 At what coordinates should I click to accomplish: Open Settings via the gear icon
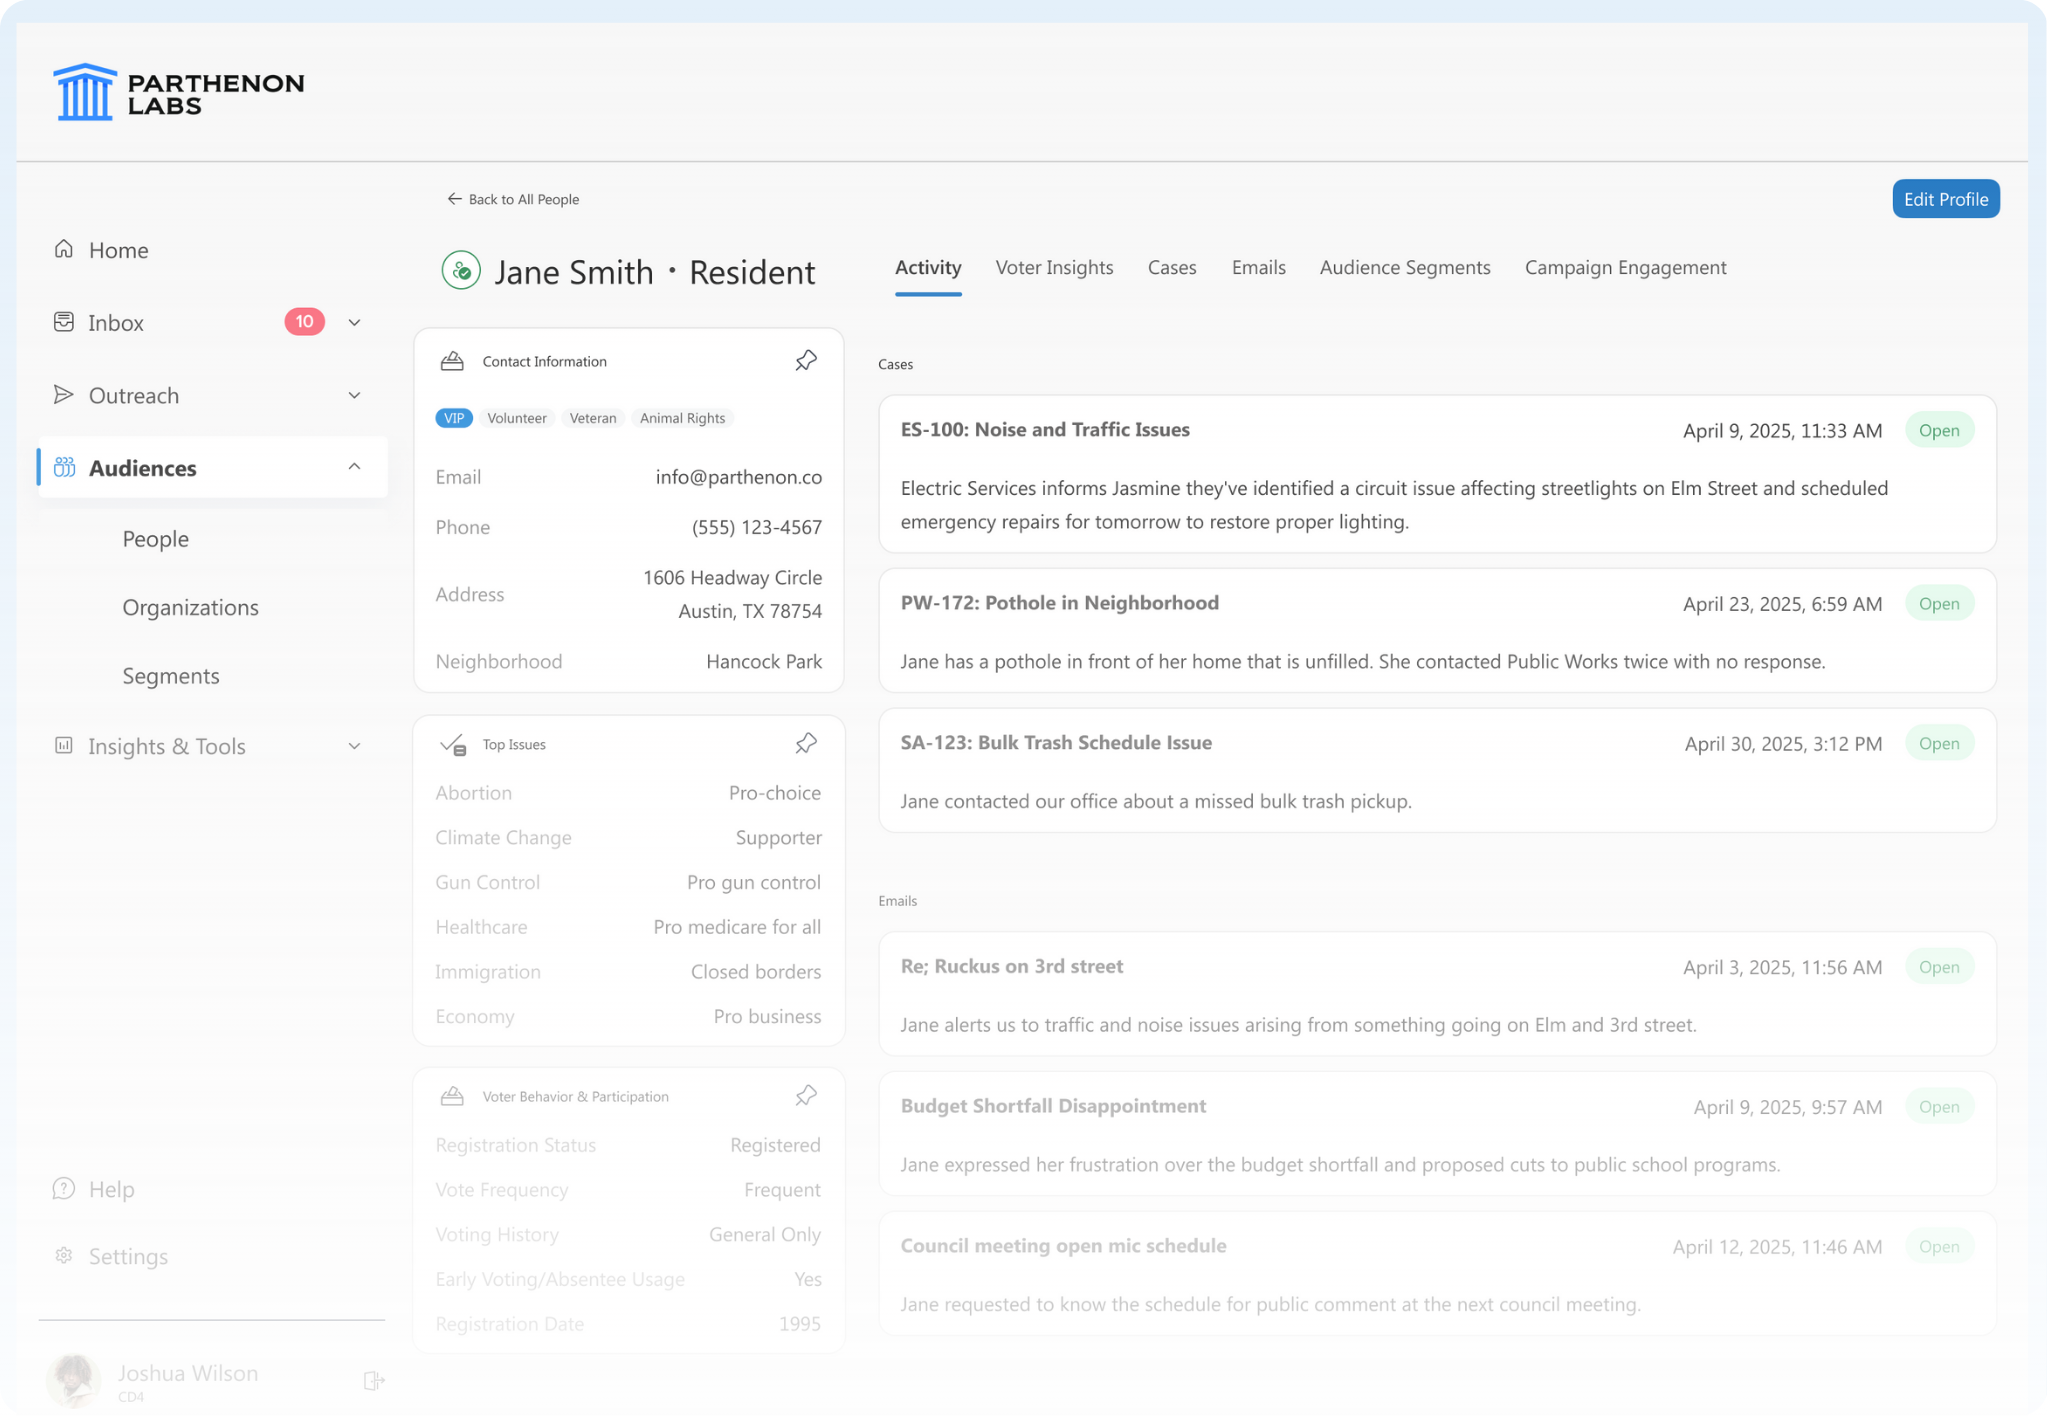64,1256
